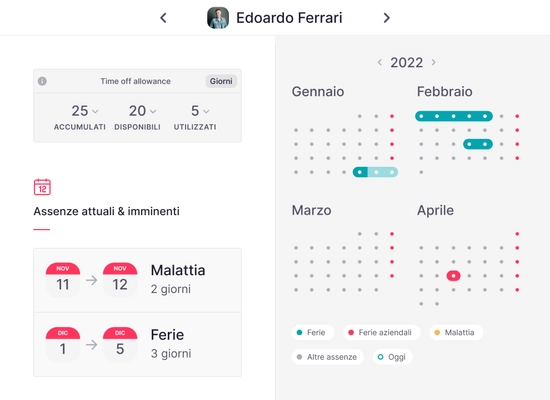Expand the 20 Disponibili dropdown chevron
This screenshot has height=400, width=550.
153,112
